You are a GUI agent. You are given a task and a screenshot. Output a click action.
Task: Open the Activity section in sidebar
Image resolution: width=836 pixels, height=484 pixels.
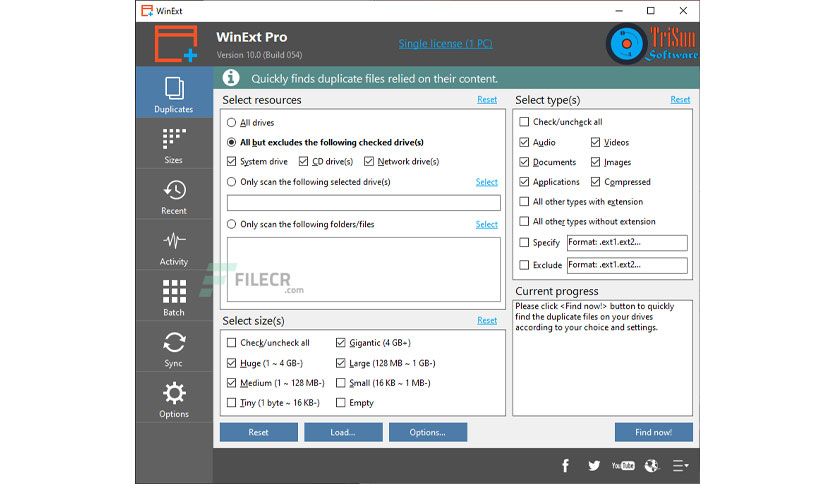pos(174,246)
